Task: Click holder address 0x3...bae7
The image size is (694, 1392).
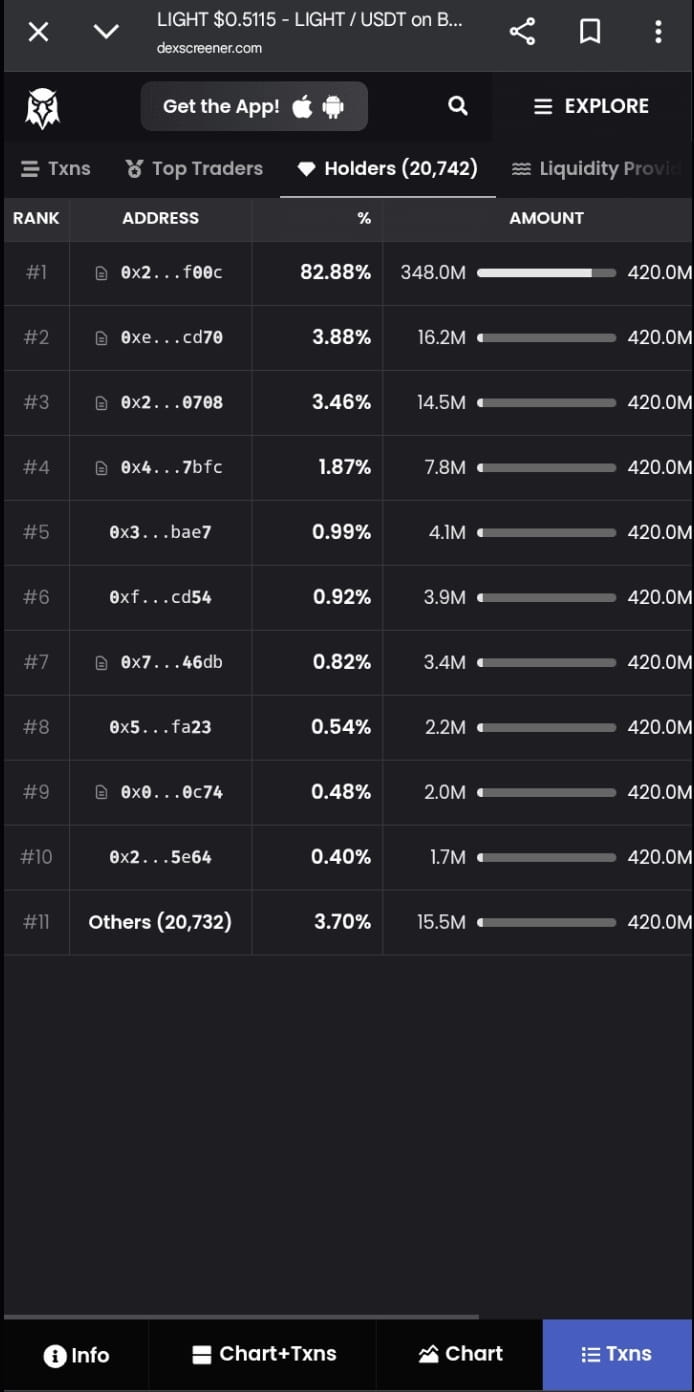Action: click(160, 533)
